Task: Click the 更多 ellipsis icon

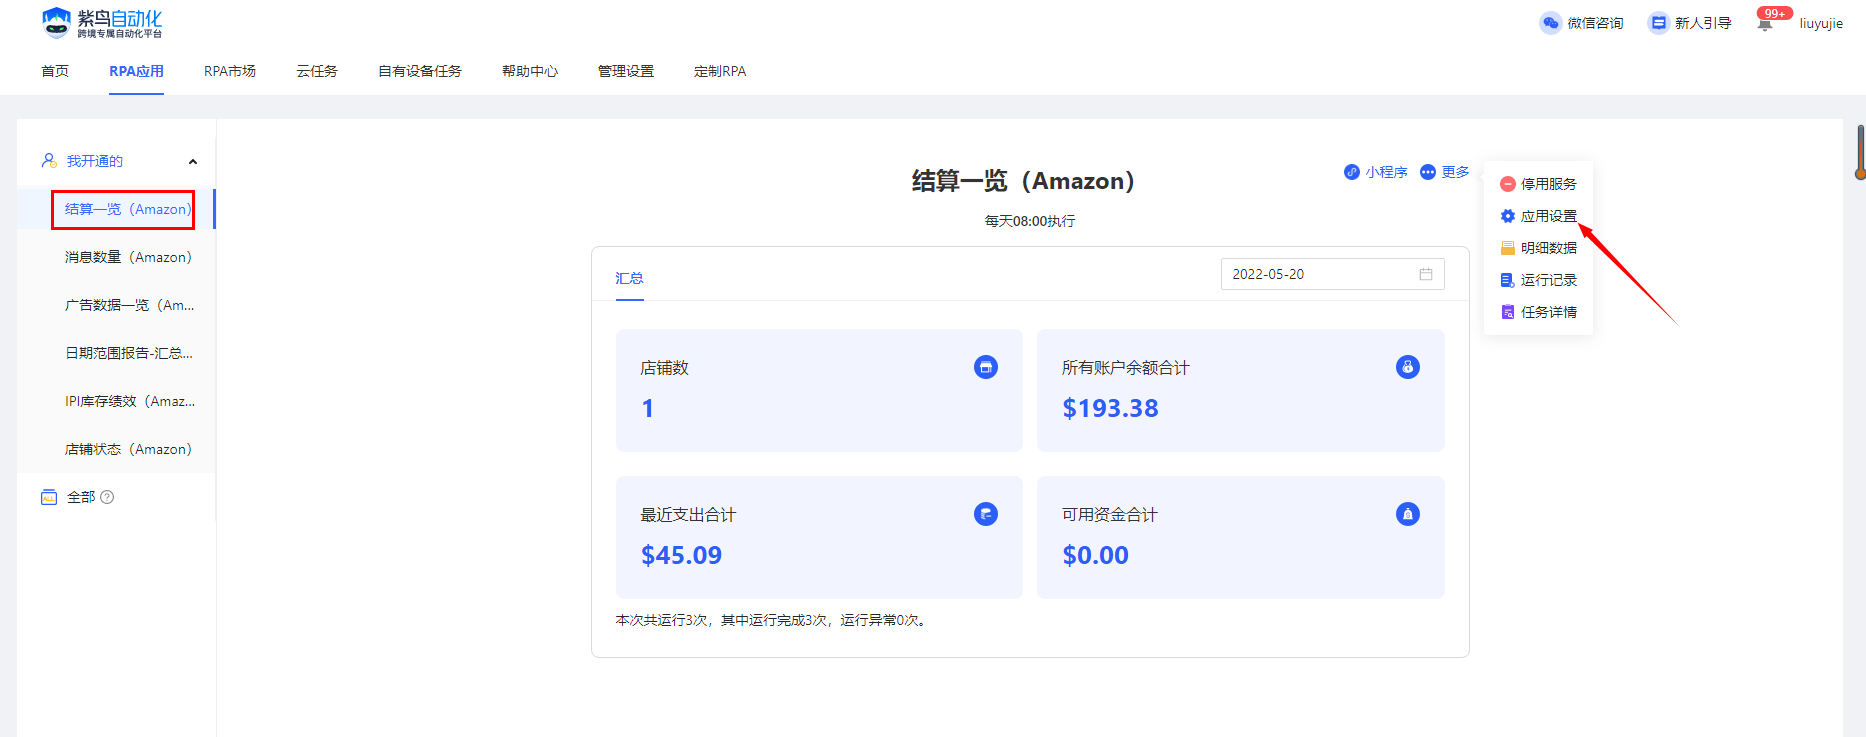Action: (x=1428, y=172)
